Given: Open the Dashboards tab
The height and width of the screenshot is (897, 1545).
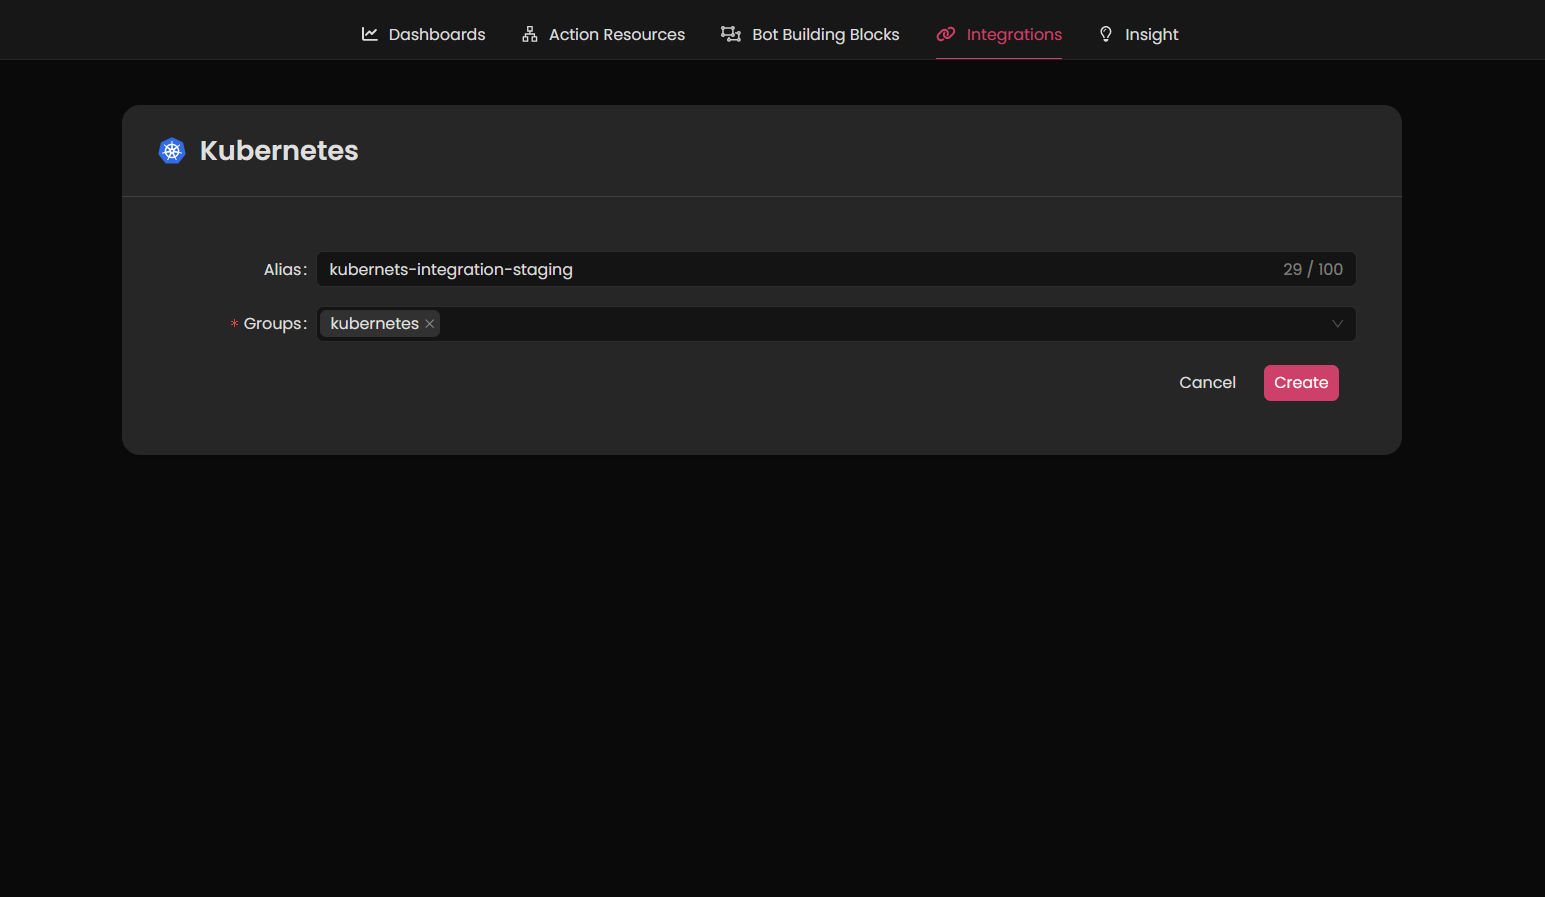Looking at the screenshot, I should [423, 34].
